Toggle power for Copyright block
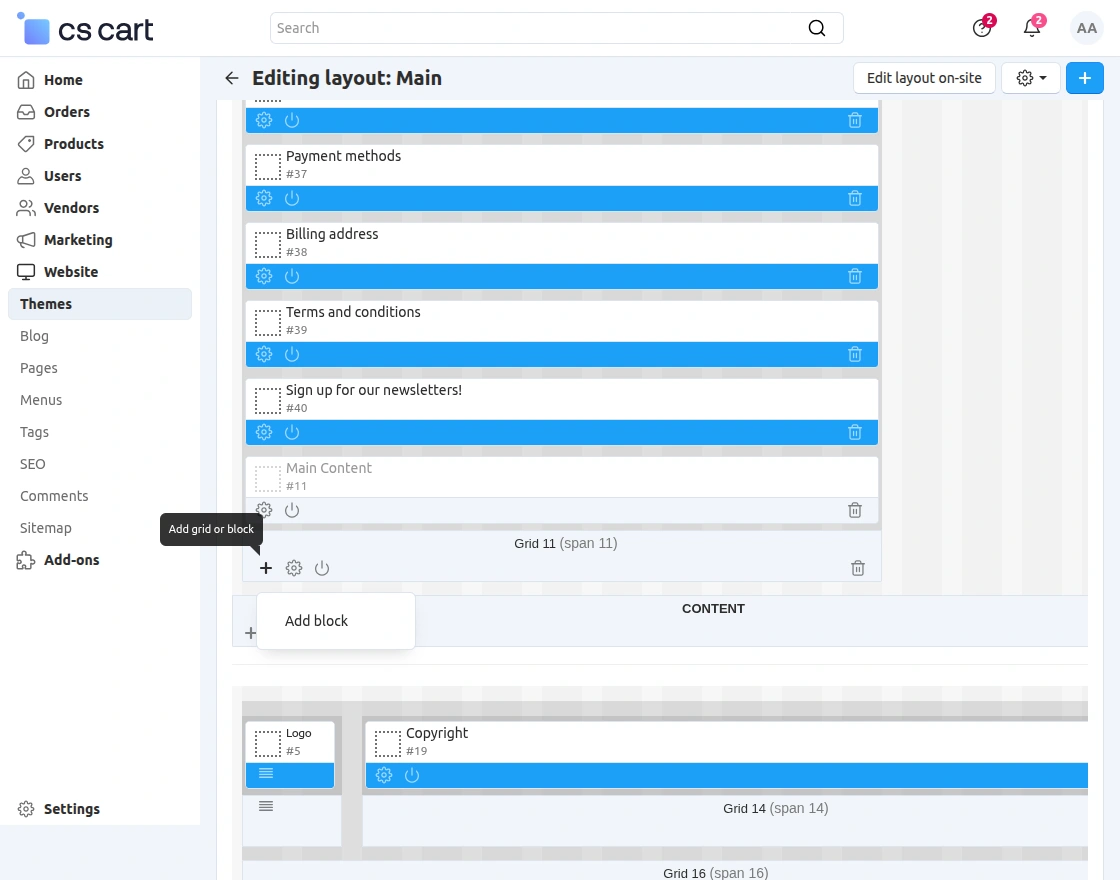 (411, 775)
